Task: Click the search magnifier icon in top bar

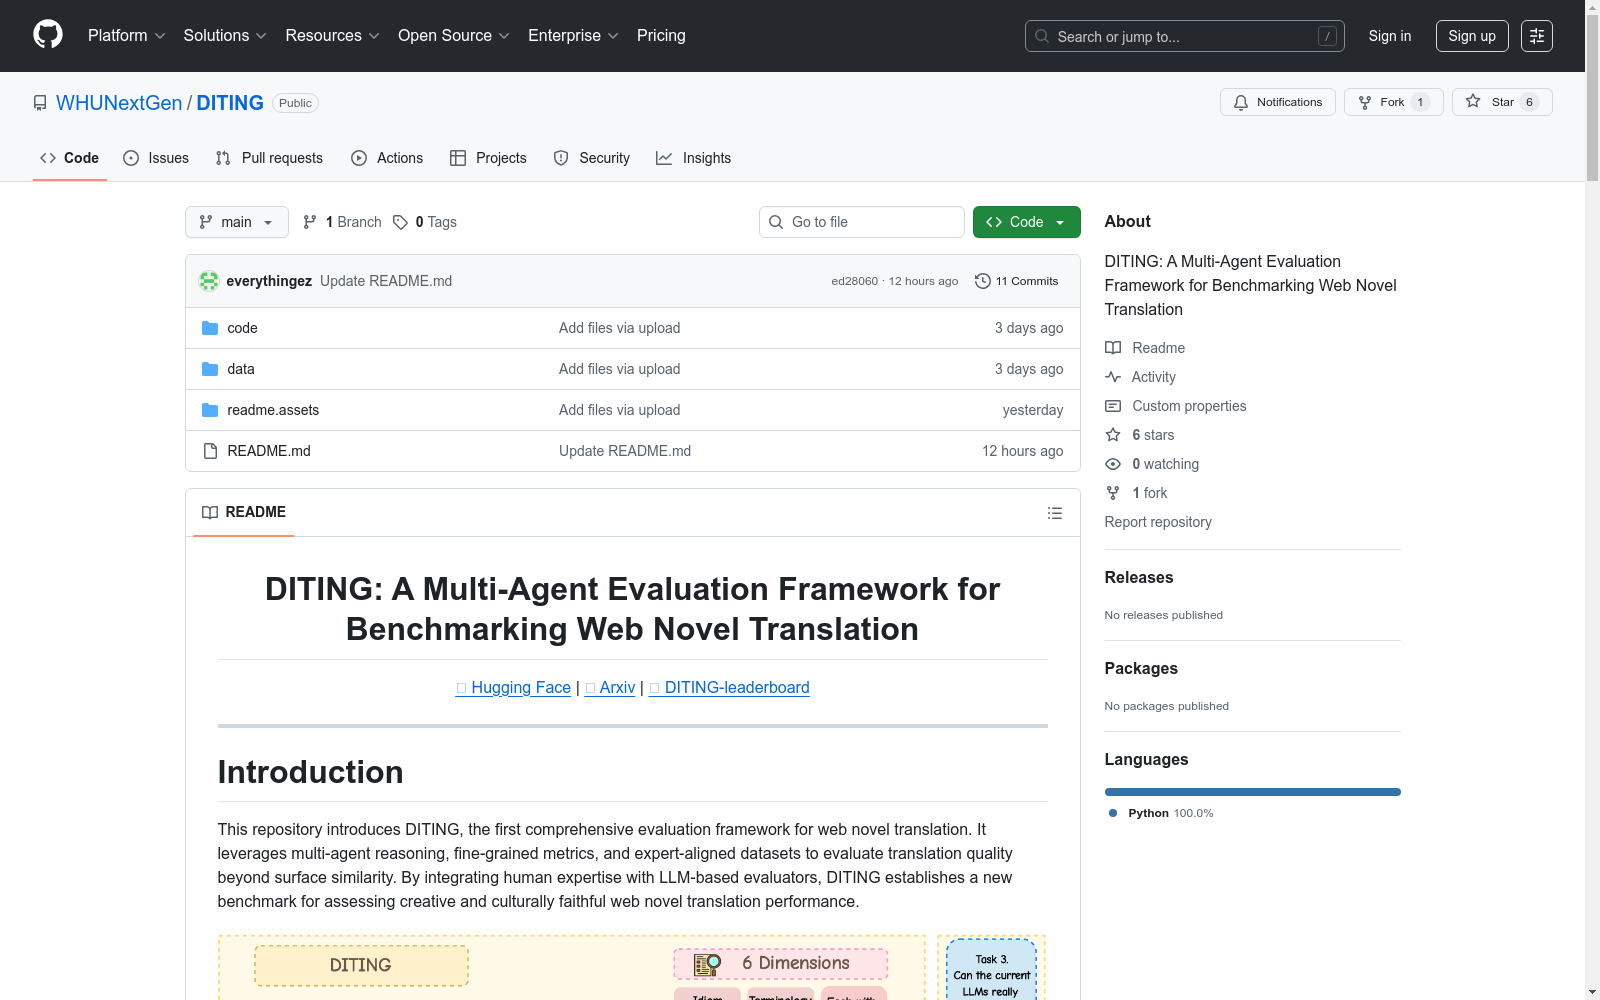Action: pyautogui.click(x=1042, y=36)
